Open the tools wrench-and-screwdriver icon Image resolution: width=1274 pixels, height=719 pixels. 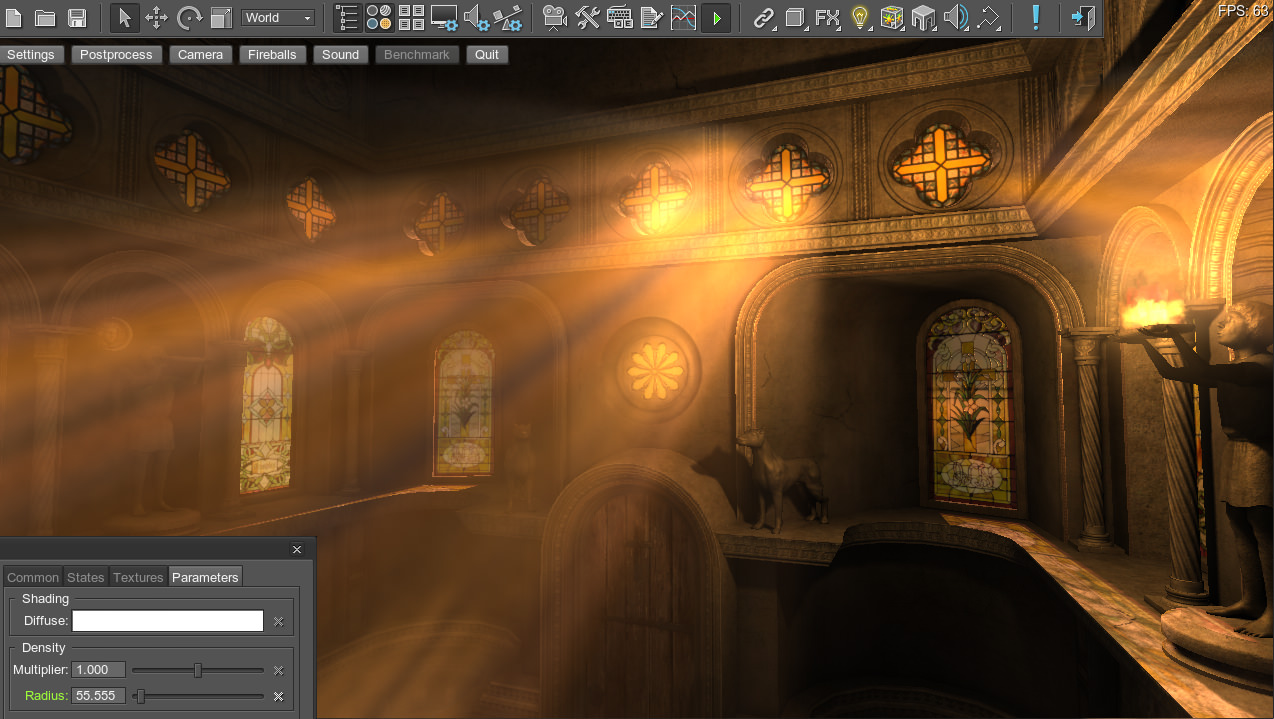(x=587, y=18)
